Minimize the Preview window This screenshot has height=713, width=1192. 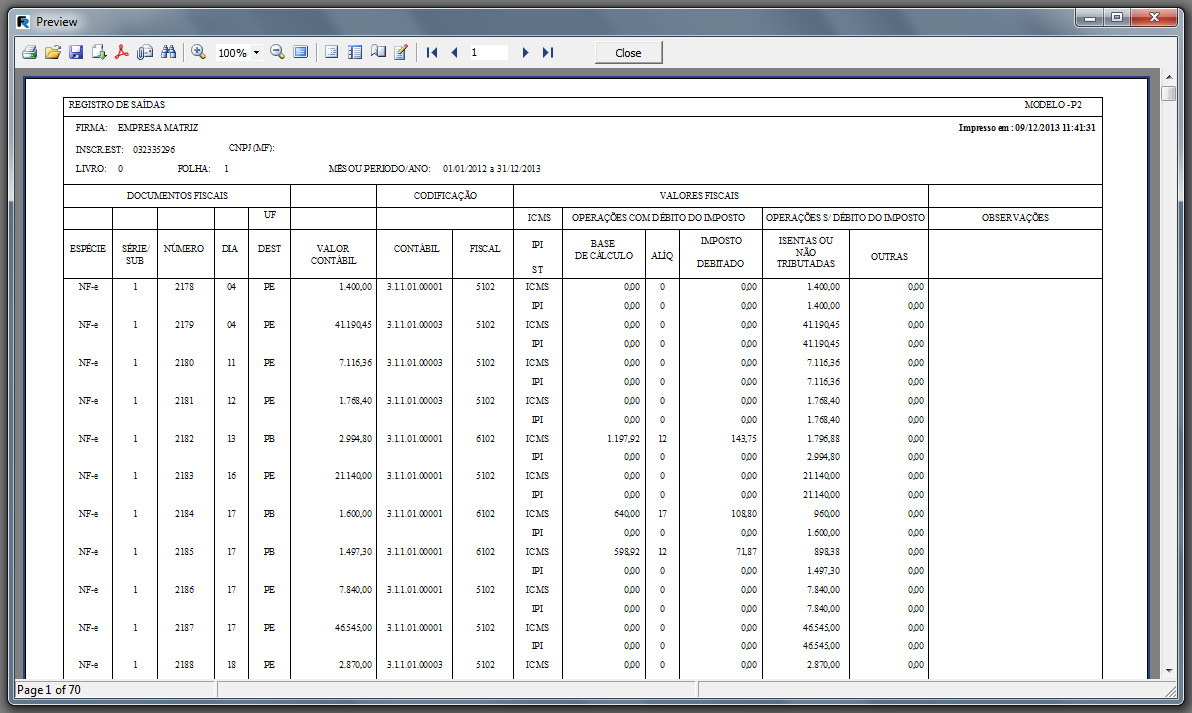click(1090, 17)
